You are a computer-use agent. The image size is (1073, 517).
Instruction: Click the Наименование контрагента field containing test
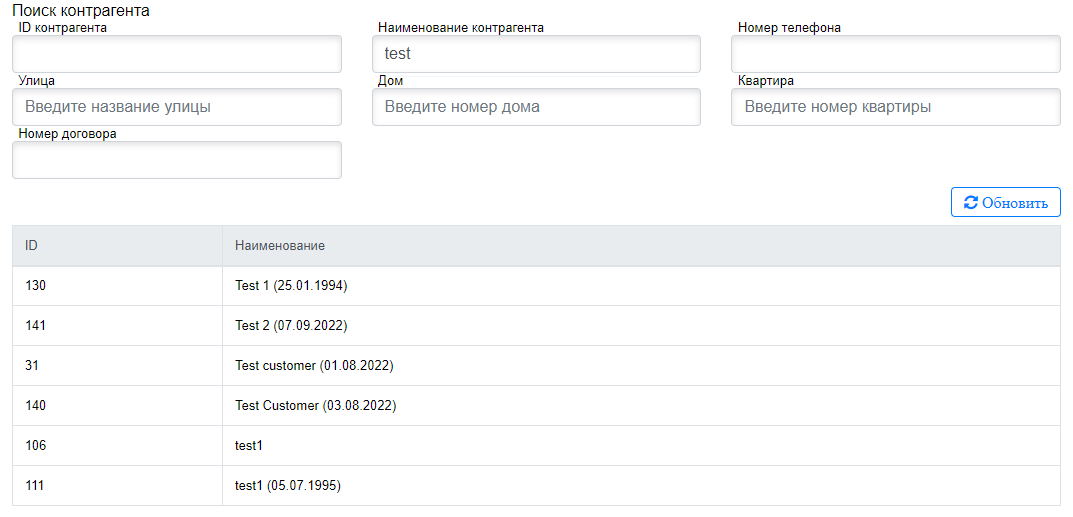click(x=536, y=54)
